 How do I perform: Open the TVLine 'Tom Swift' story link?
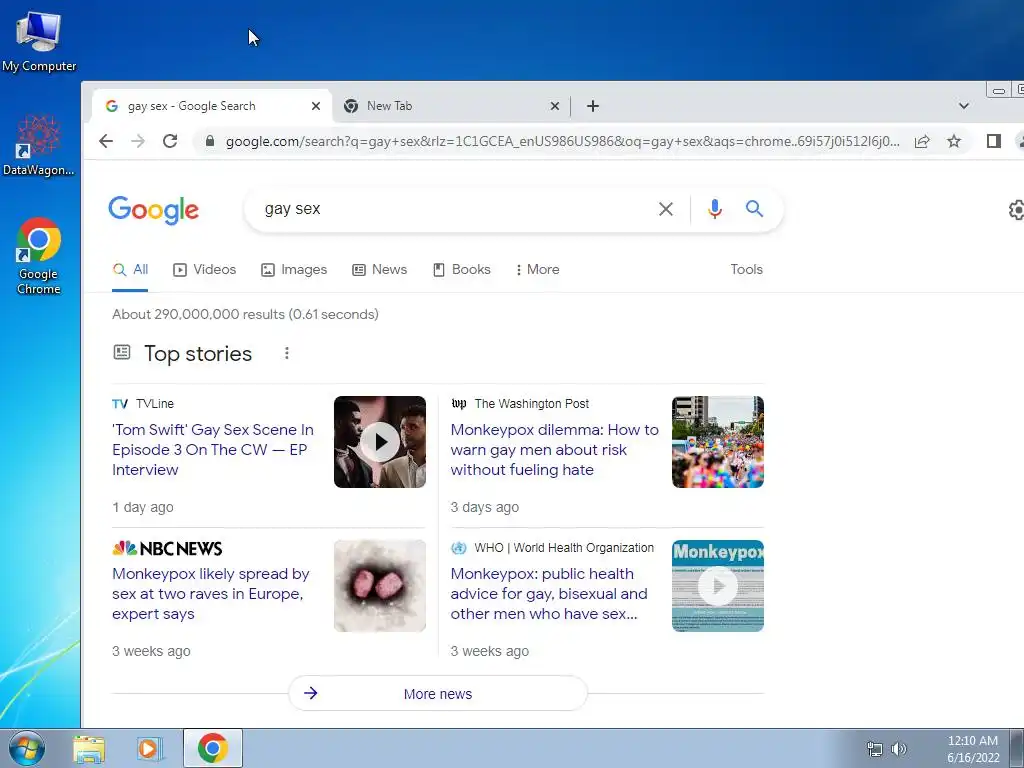coord(213,450)
